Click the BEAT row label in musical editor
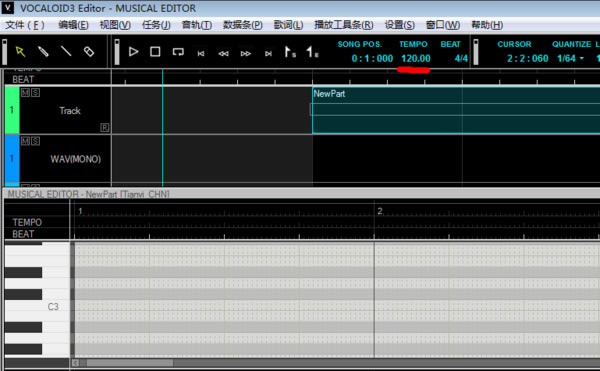Viewport: 600px width, 371px height. coord(23,234)
